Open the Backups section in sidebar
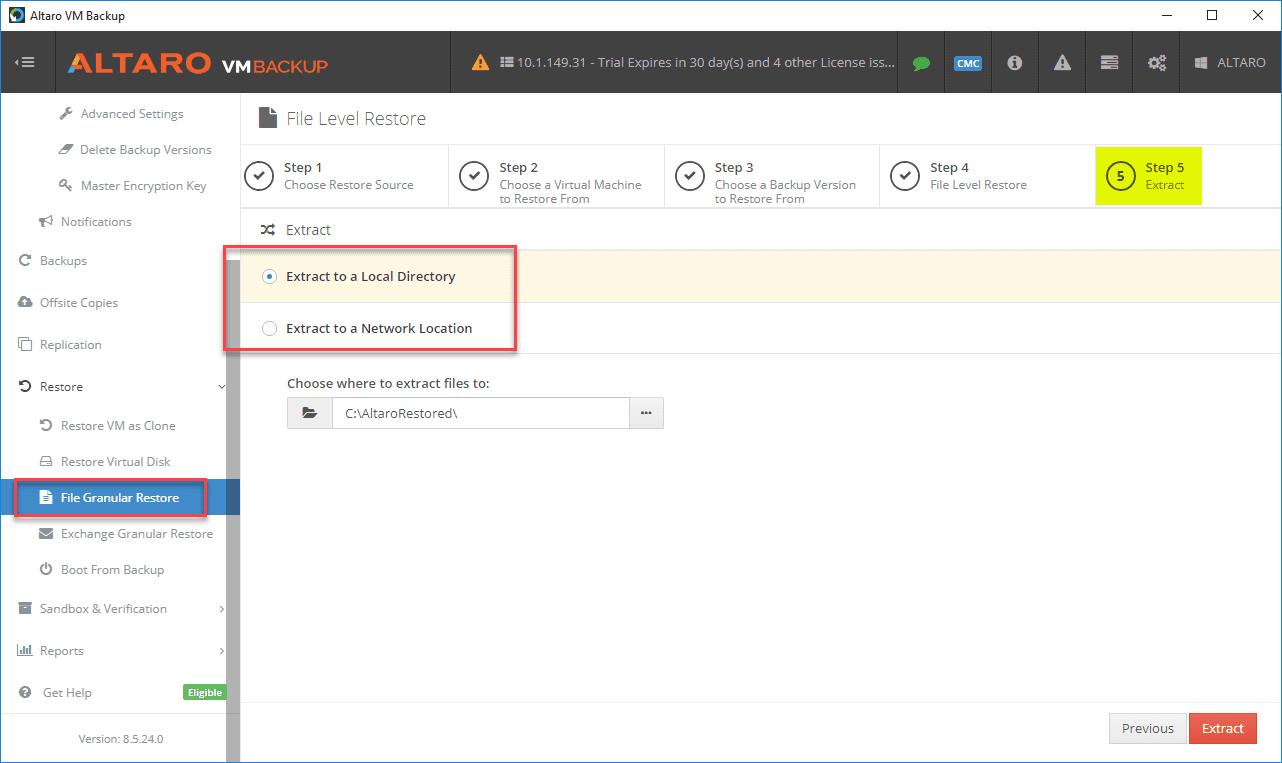Screen dimensions: 1282x763 (53, 261)
